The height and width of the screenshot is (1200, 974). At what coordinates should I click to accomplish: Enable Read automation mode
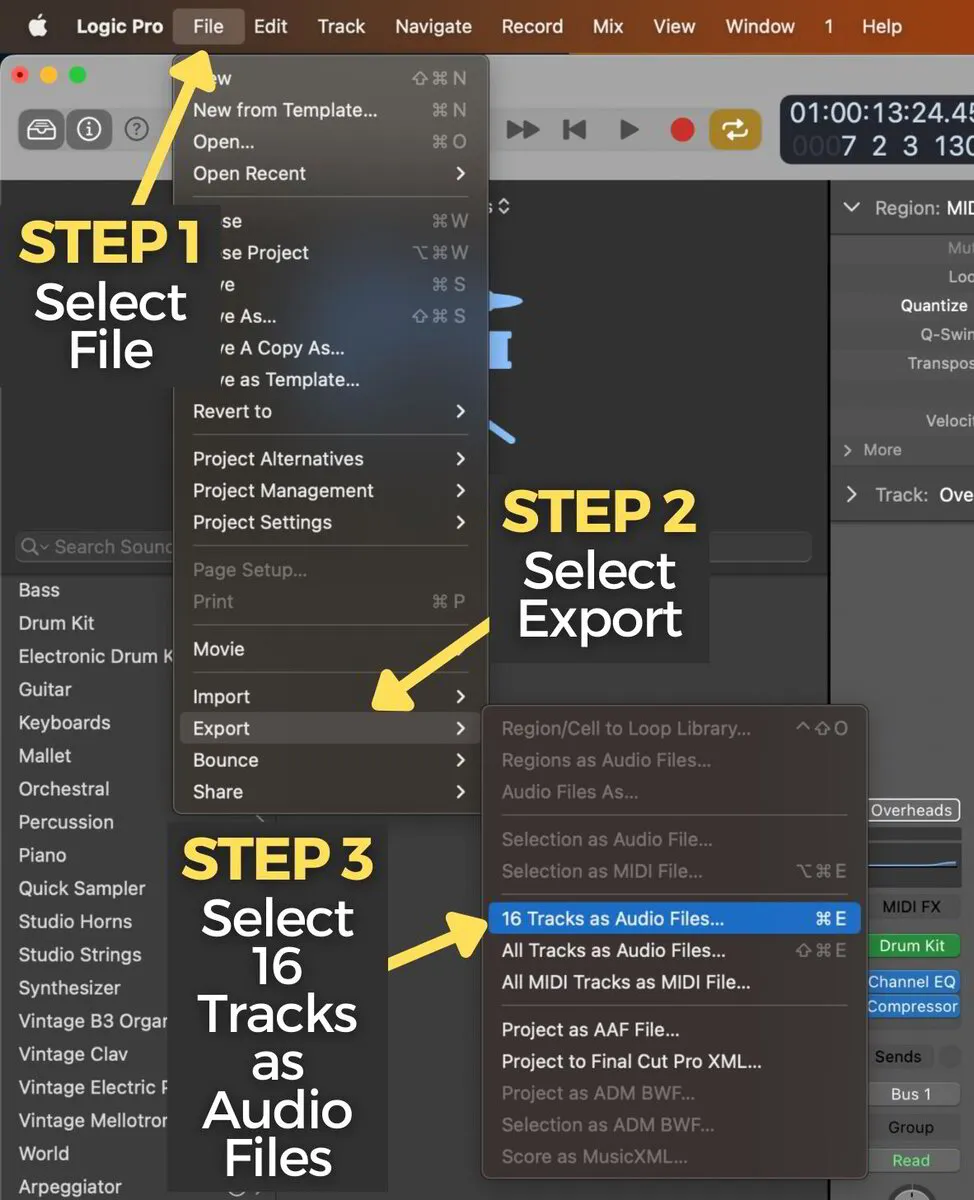912,1160
